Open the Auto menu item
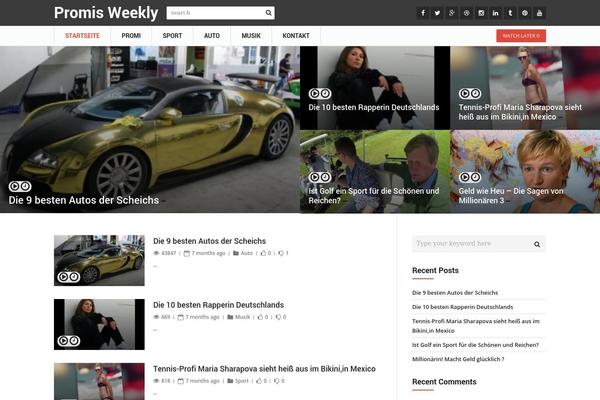 (x=212, y=36)
